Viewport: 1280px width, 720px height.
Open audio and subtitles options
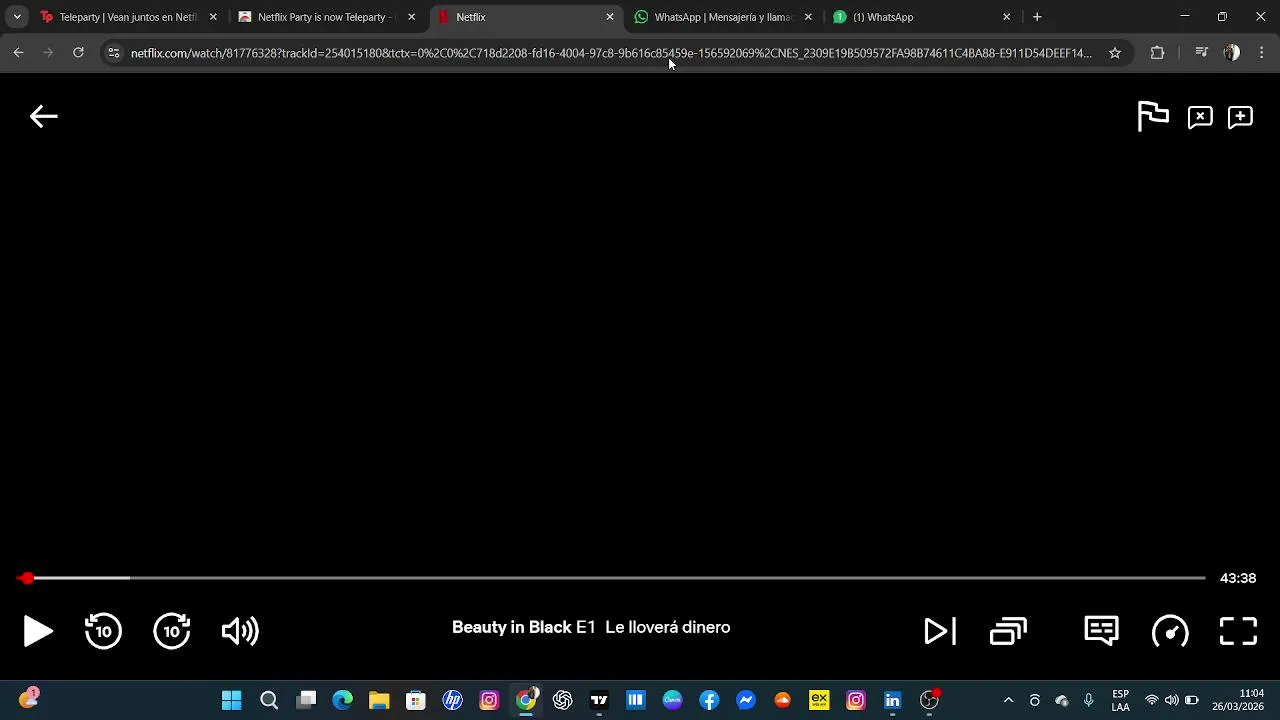coord(1101,630)
